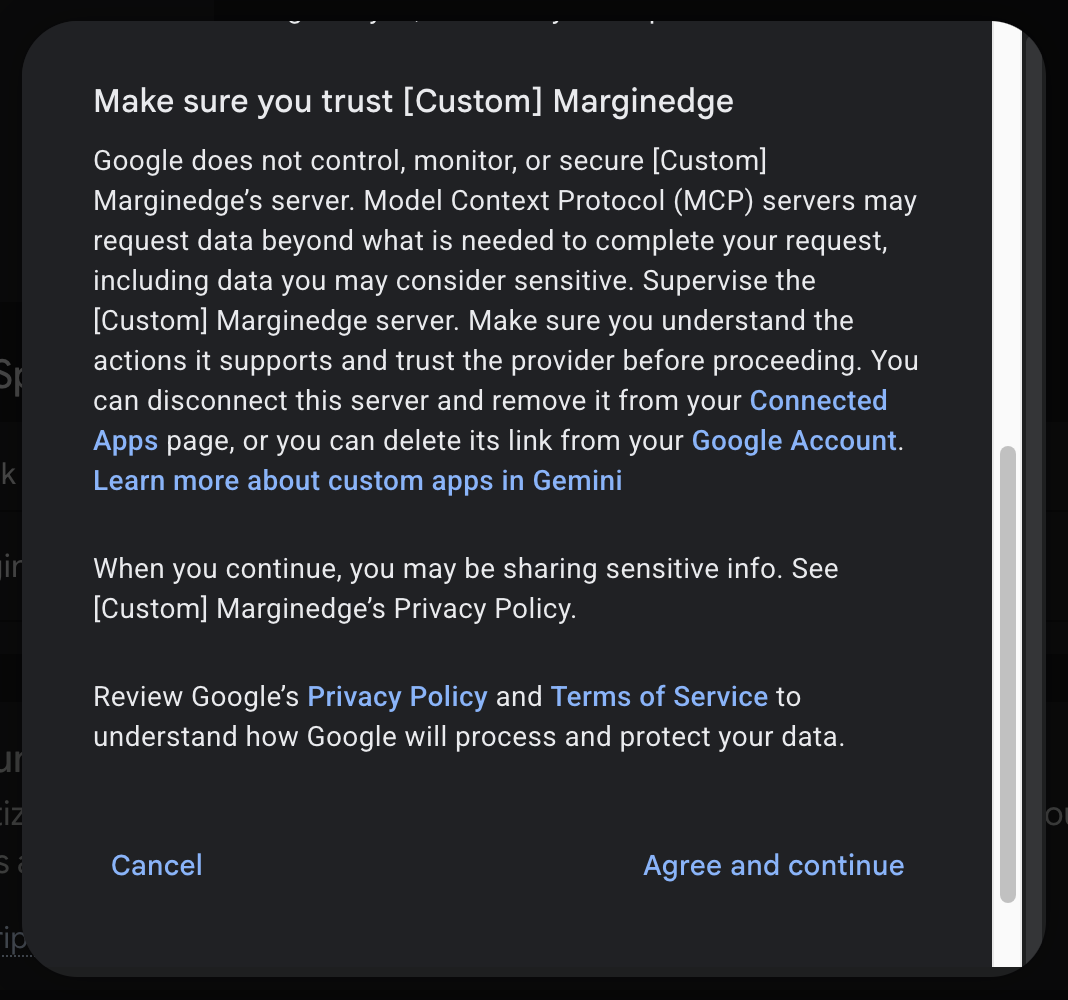Click the word Apps before 'page, or you can'
The width and height of the screenshot is (1068, 1000).
pos(126,441)
